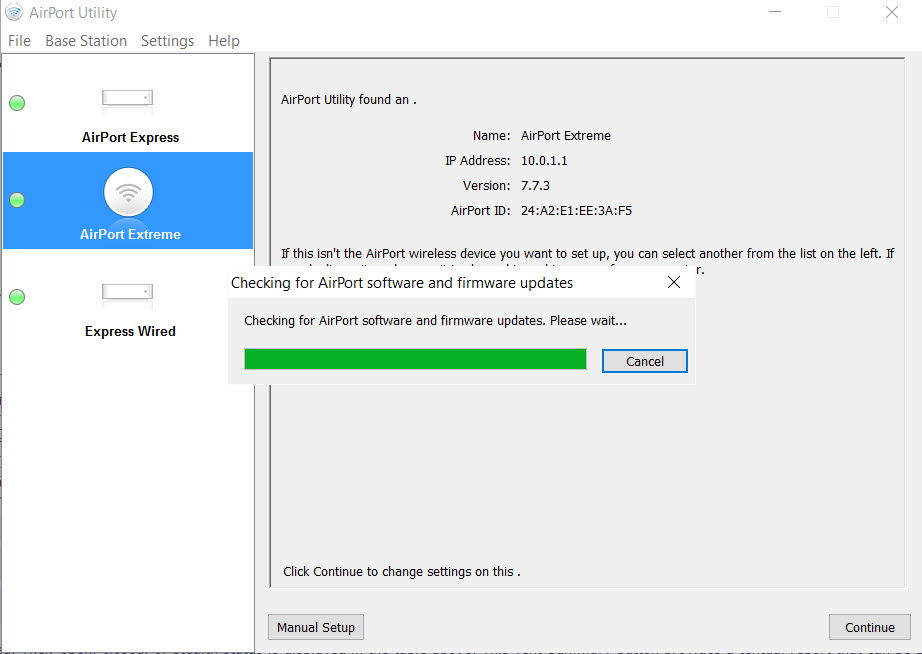The height and width of the screenshot is (654, 922).
Task: Click green status light beside AirPort Express
Action: pyautogui.click(x=17, y=103)
